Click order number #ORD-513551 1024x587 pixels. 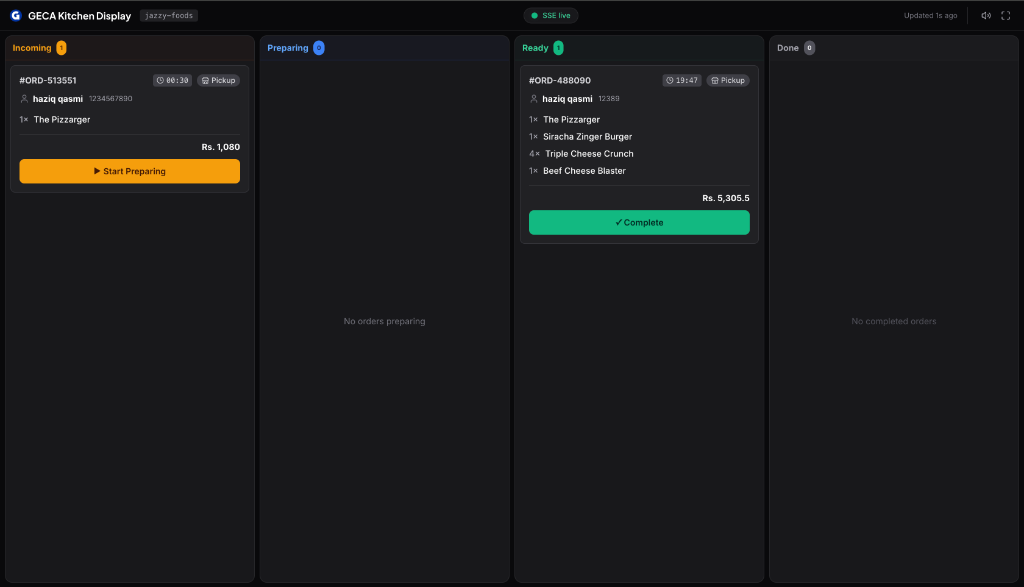(48, 80)
